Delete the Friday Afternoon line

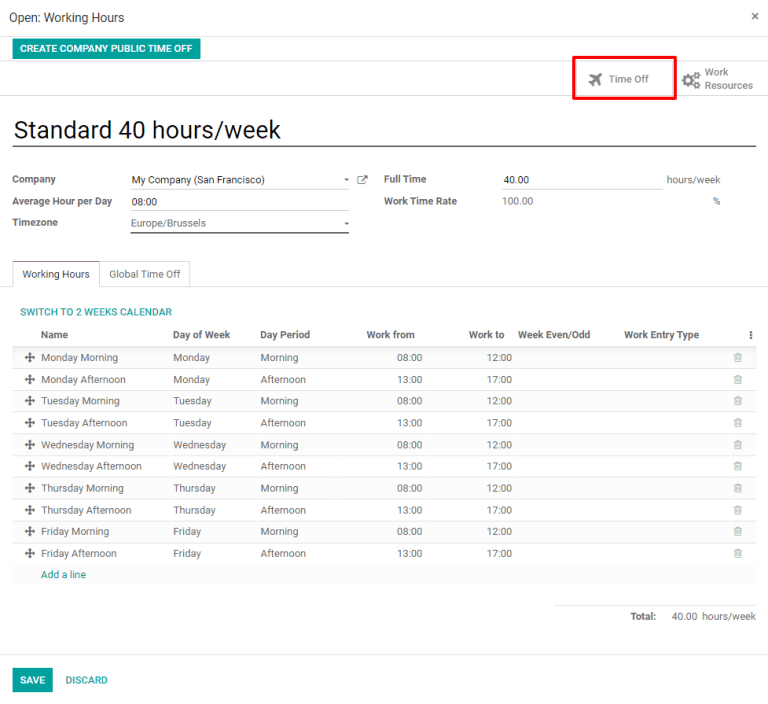[738, 554]
